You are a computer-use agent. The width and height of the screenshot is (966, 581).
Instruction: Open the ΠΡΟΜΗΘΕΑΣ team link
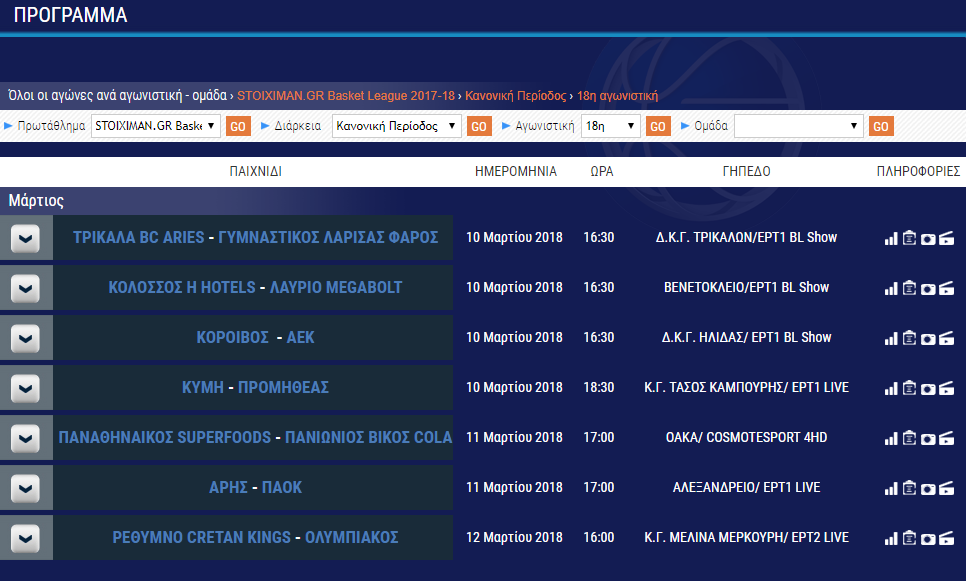point(283,387)
